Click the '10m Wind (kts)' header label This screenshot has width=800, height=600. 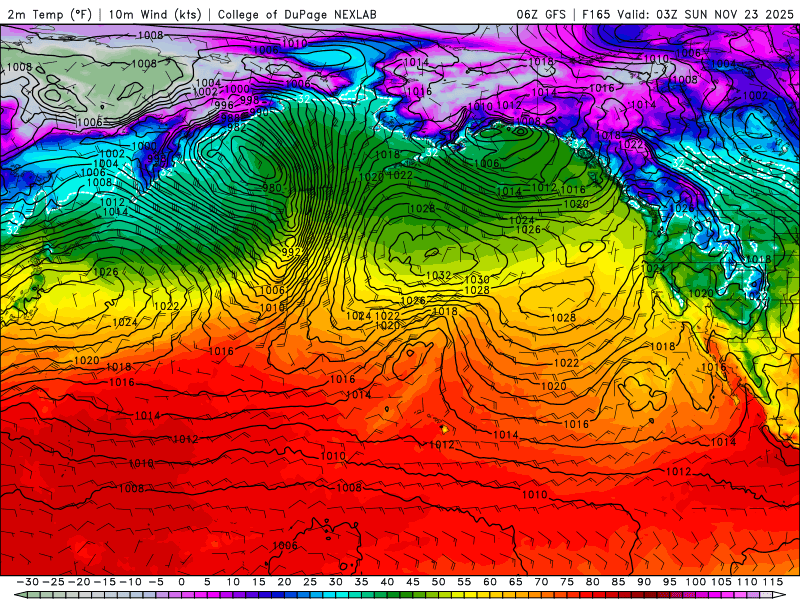[155, 14]
